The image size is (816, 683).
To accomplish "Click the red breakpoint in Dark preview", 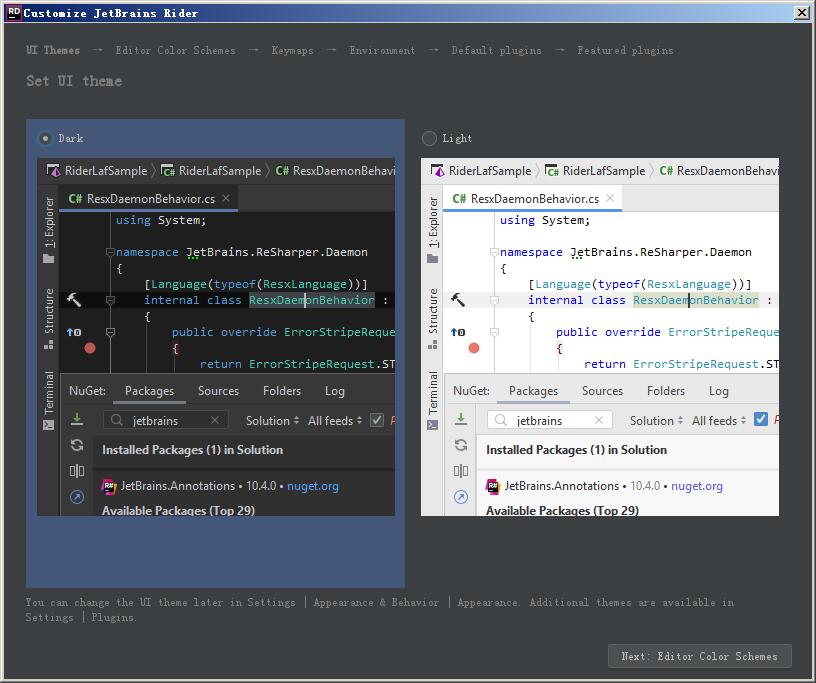I will tap(90, 348).
